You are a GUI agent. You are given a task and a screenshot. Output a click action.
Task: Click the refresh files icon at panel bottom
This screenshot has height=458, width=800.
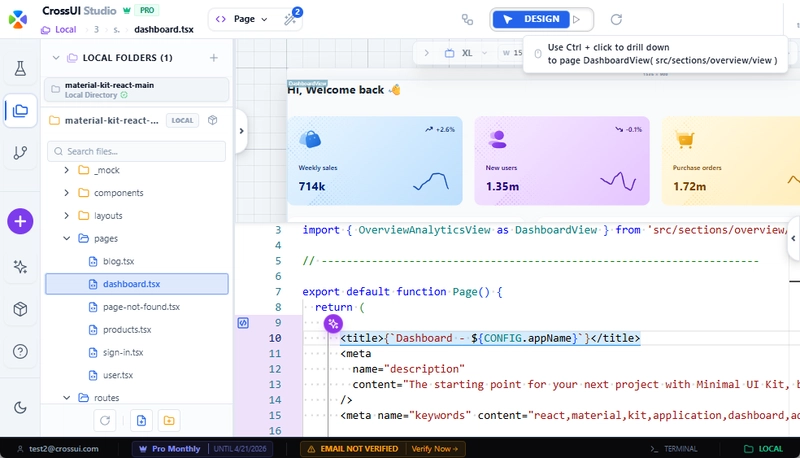(x=105, y=421)
